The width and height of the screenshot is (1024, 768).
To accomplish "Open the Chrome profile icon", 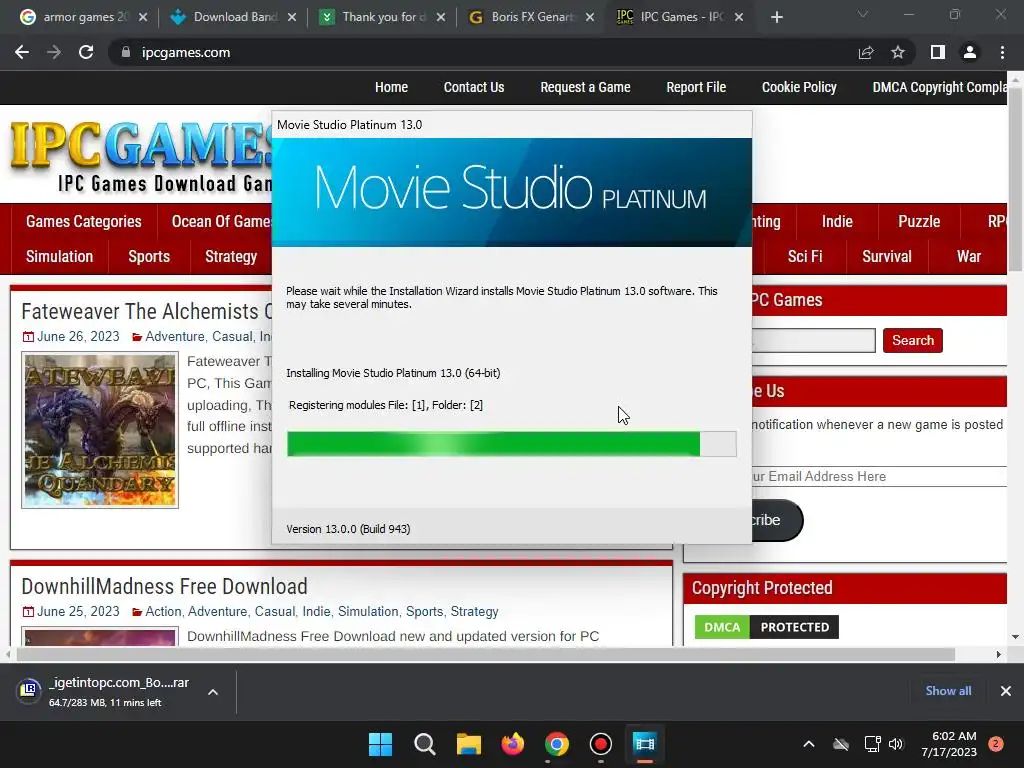I will tap(970, 52).
